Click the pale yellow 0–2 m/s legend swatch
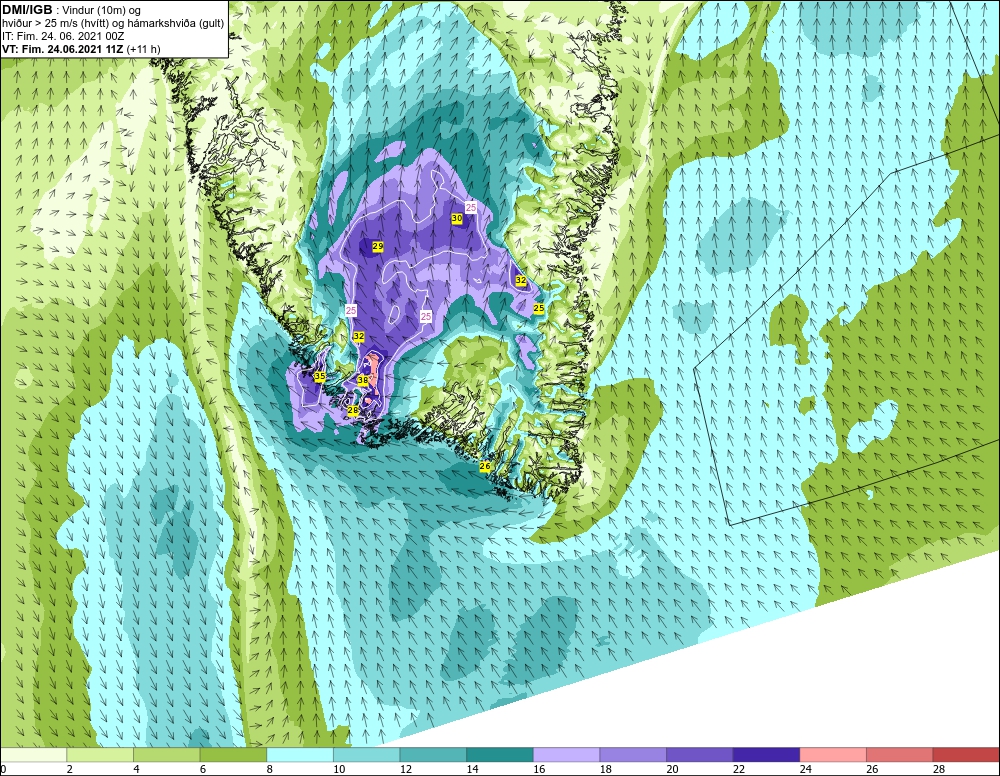 click(33, 755)
